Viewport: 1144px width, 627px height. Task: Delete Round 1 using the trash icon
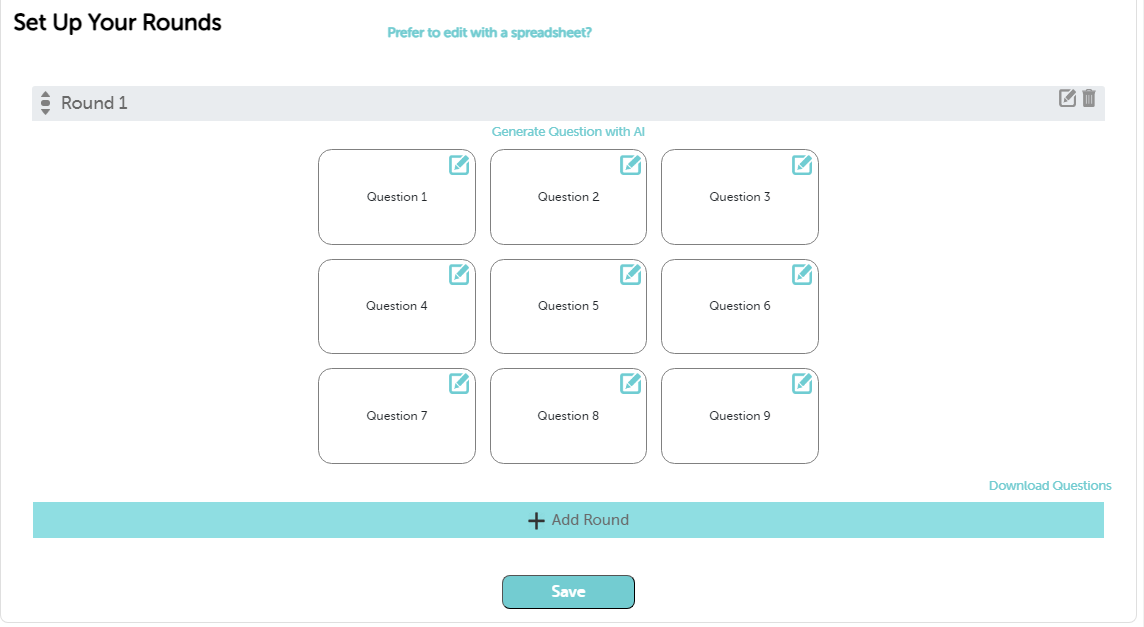(1089, 98)
